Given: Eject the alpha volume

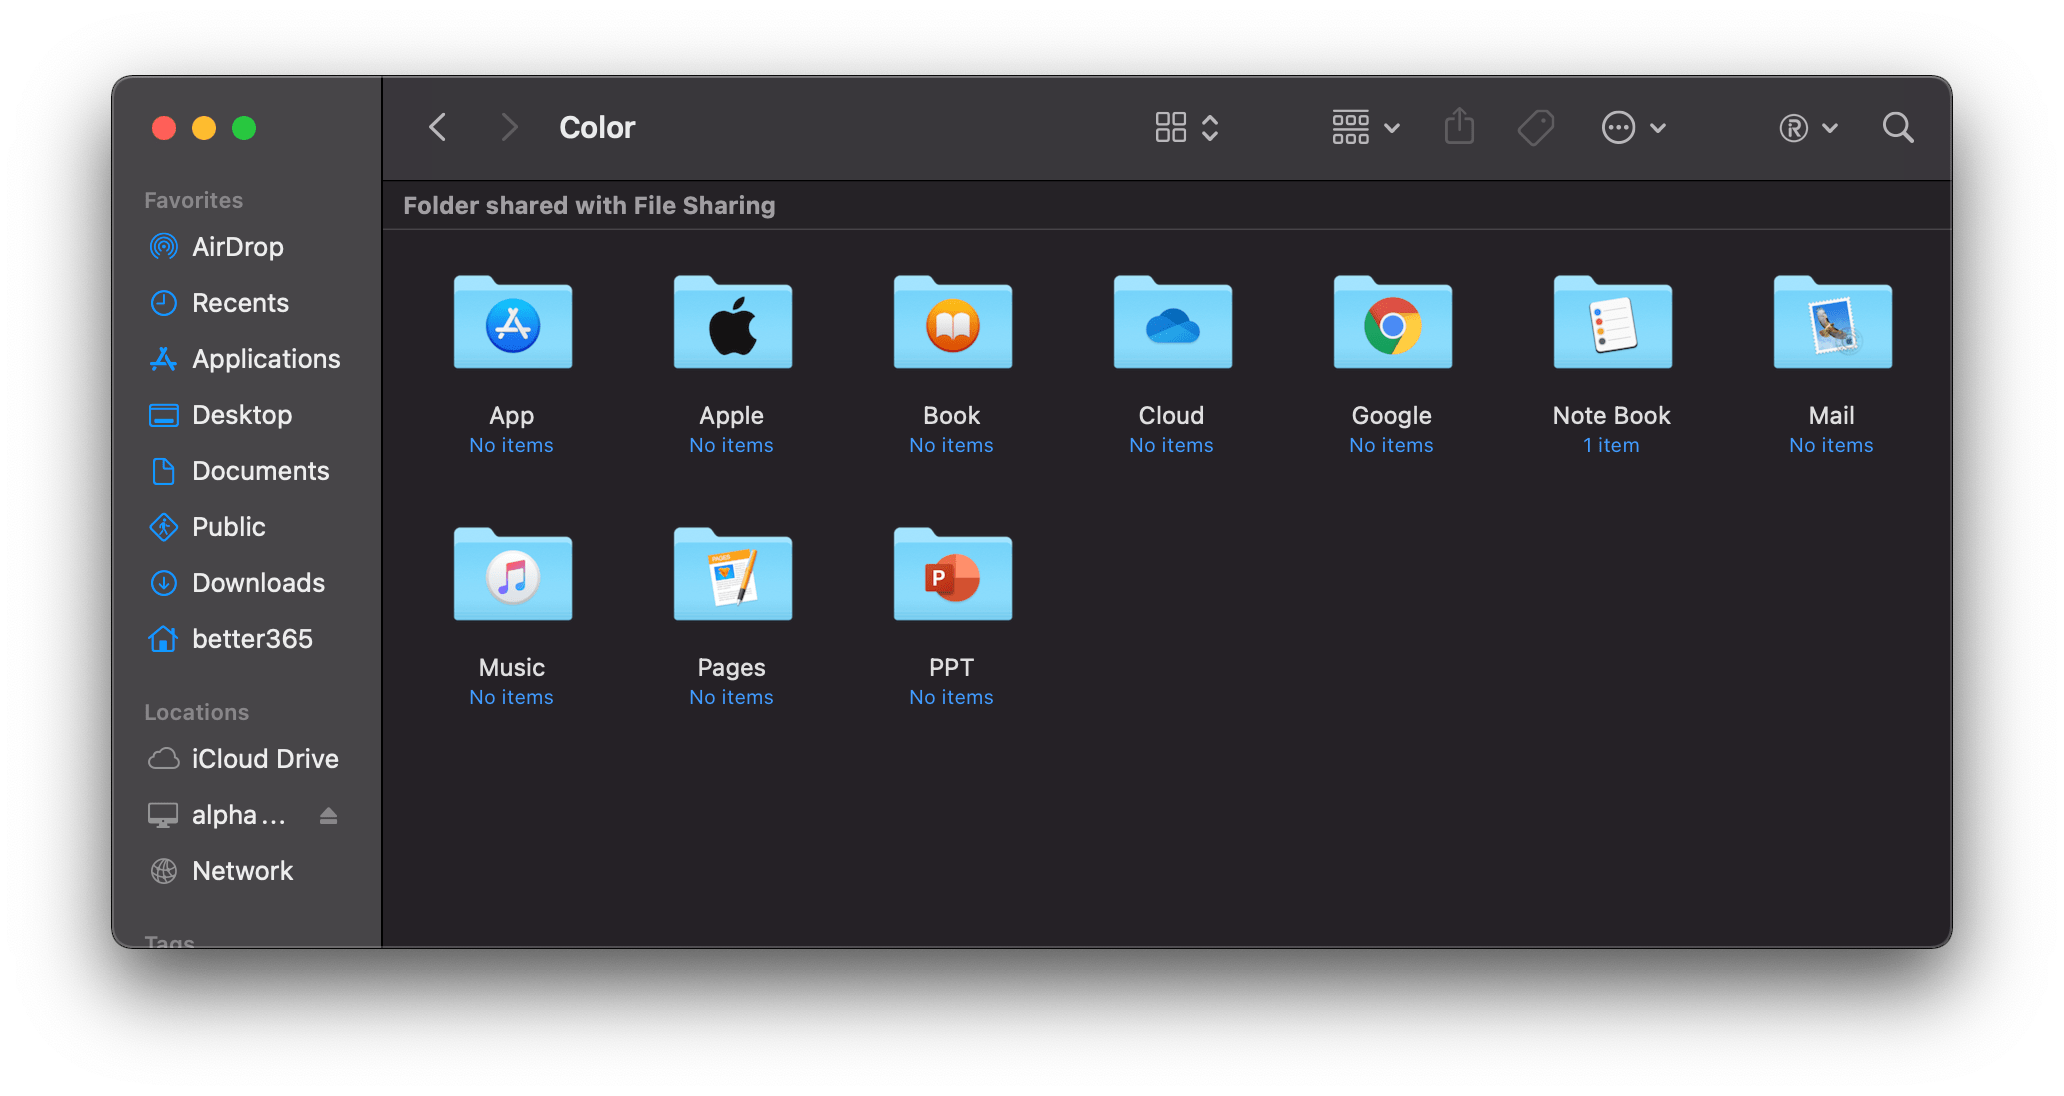Looking at the screenshot, I should click(328, 816).
